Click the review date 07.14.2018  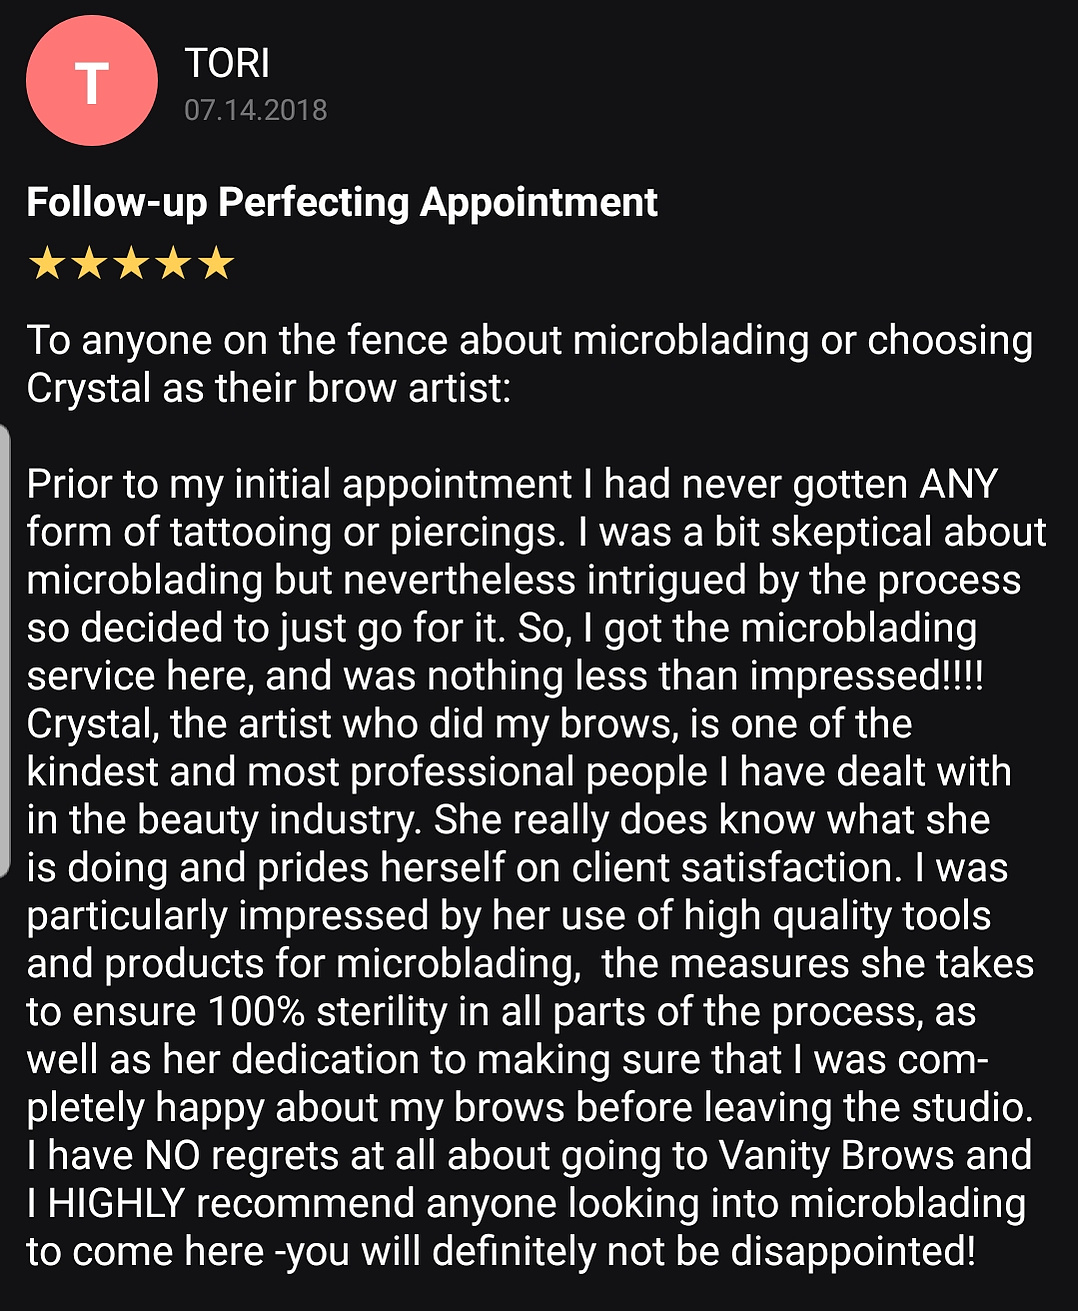coord(255,110)
